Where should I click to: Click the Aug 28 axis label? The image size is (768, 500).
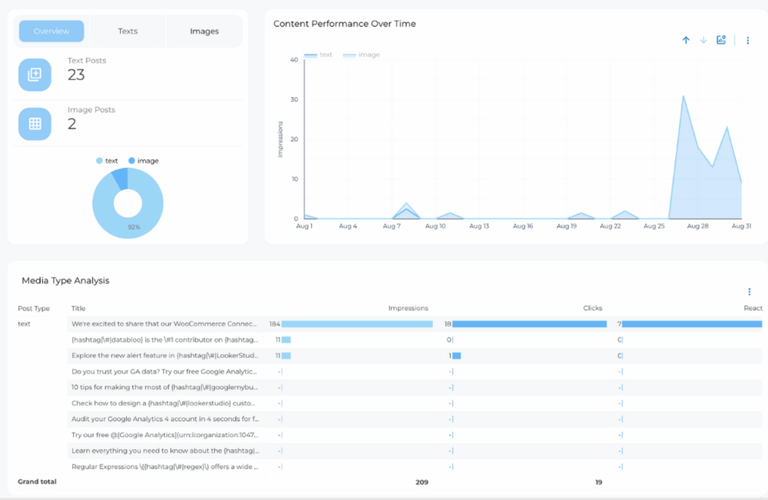(x=697, y=226)
